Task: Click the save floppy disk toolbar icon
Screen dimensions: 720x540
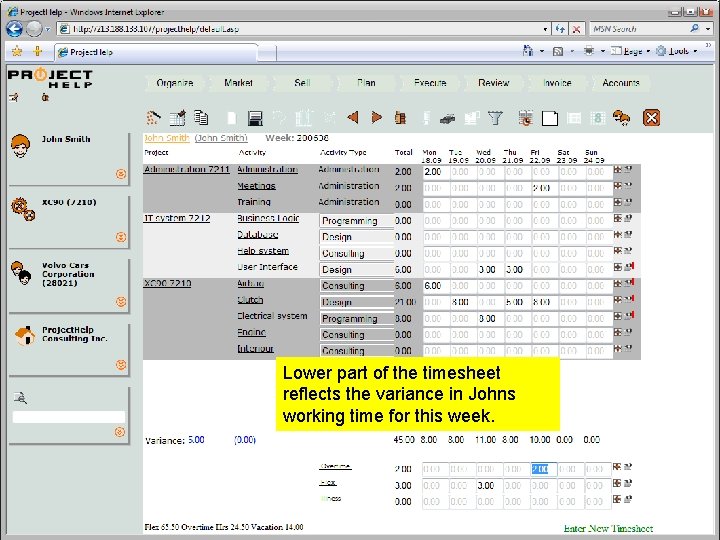Action: (x=255, y=118)
